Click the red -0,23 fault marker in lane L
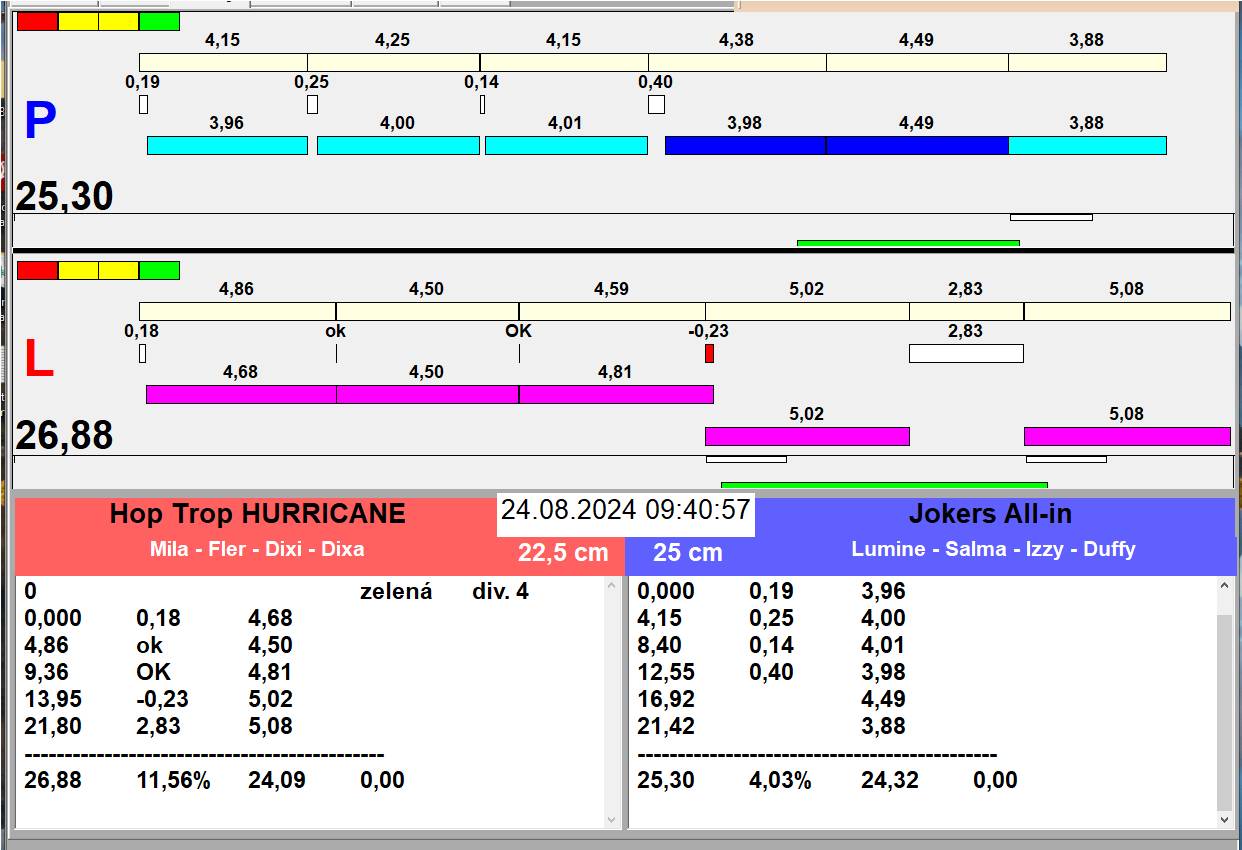1242x850 pixels. click(x=709, y=354)
